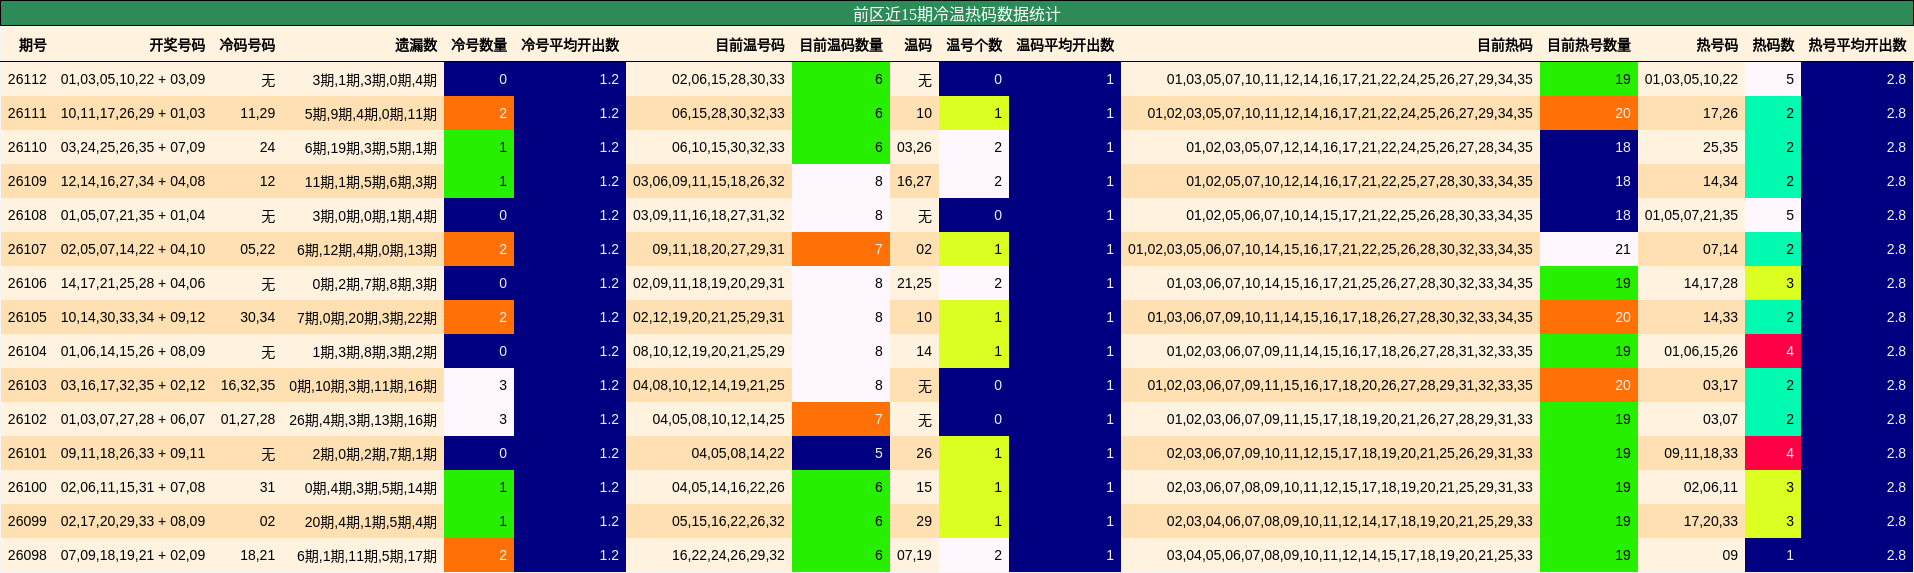Click warm code cell 03,26
Viewport: 1914px width, 573px height.
(x=914, y=147)
